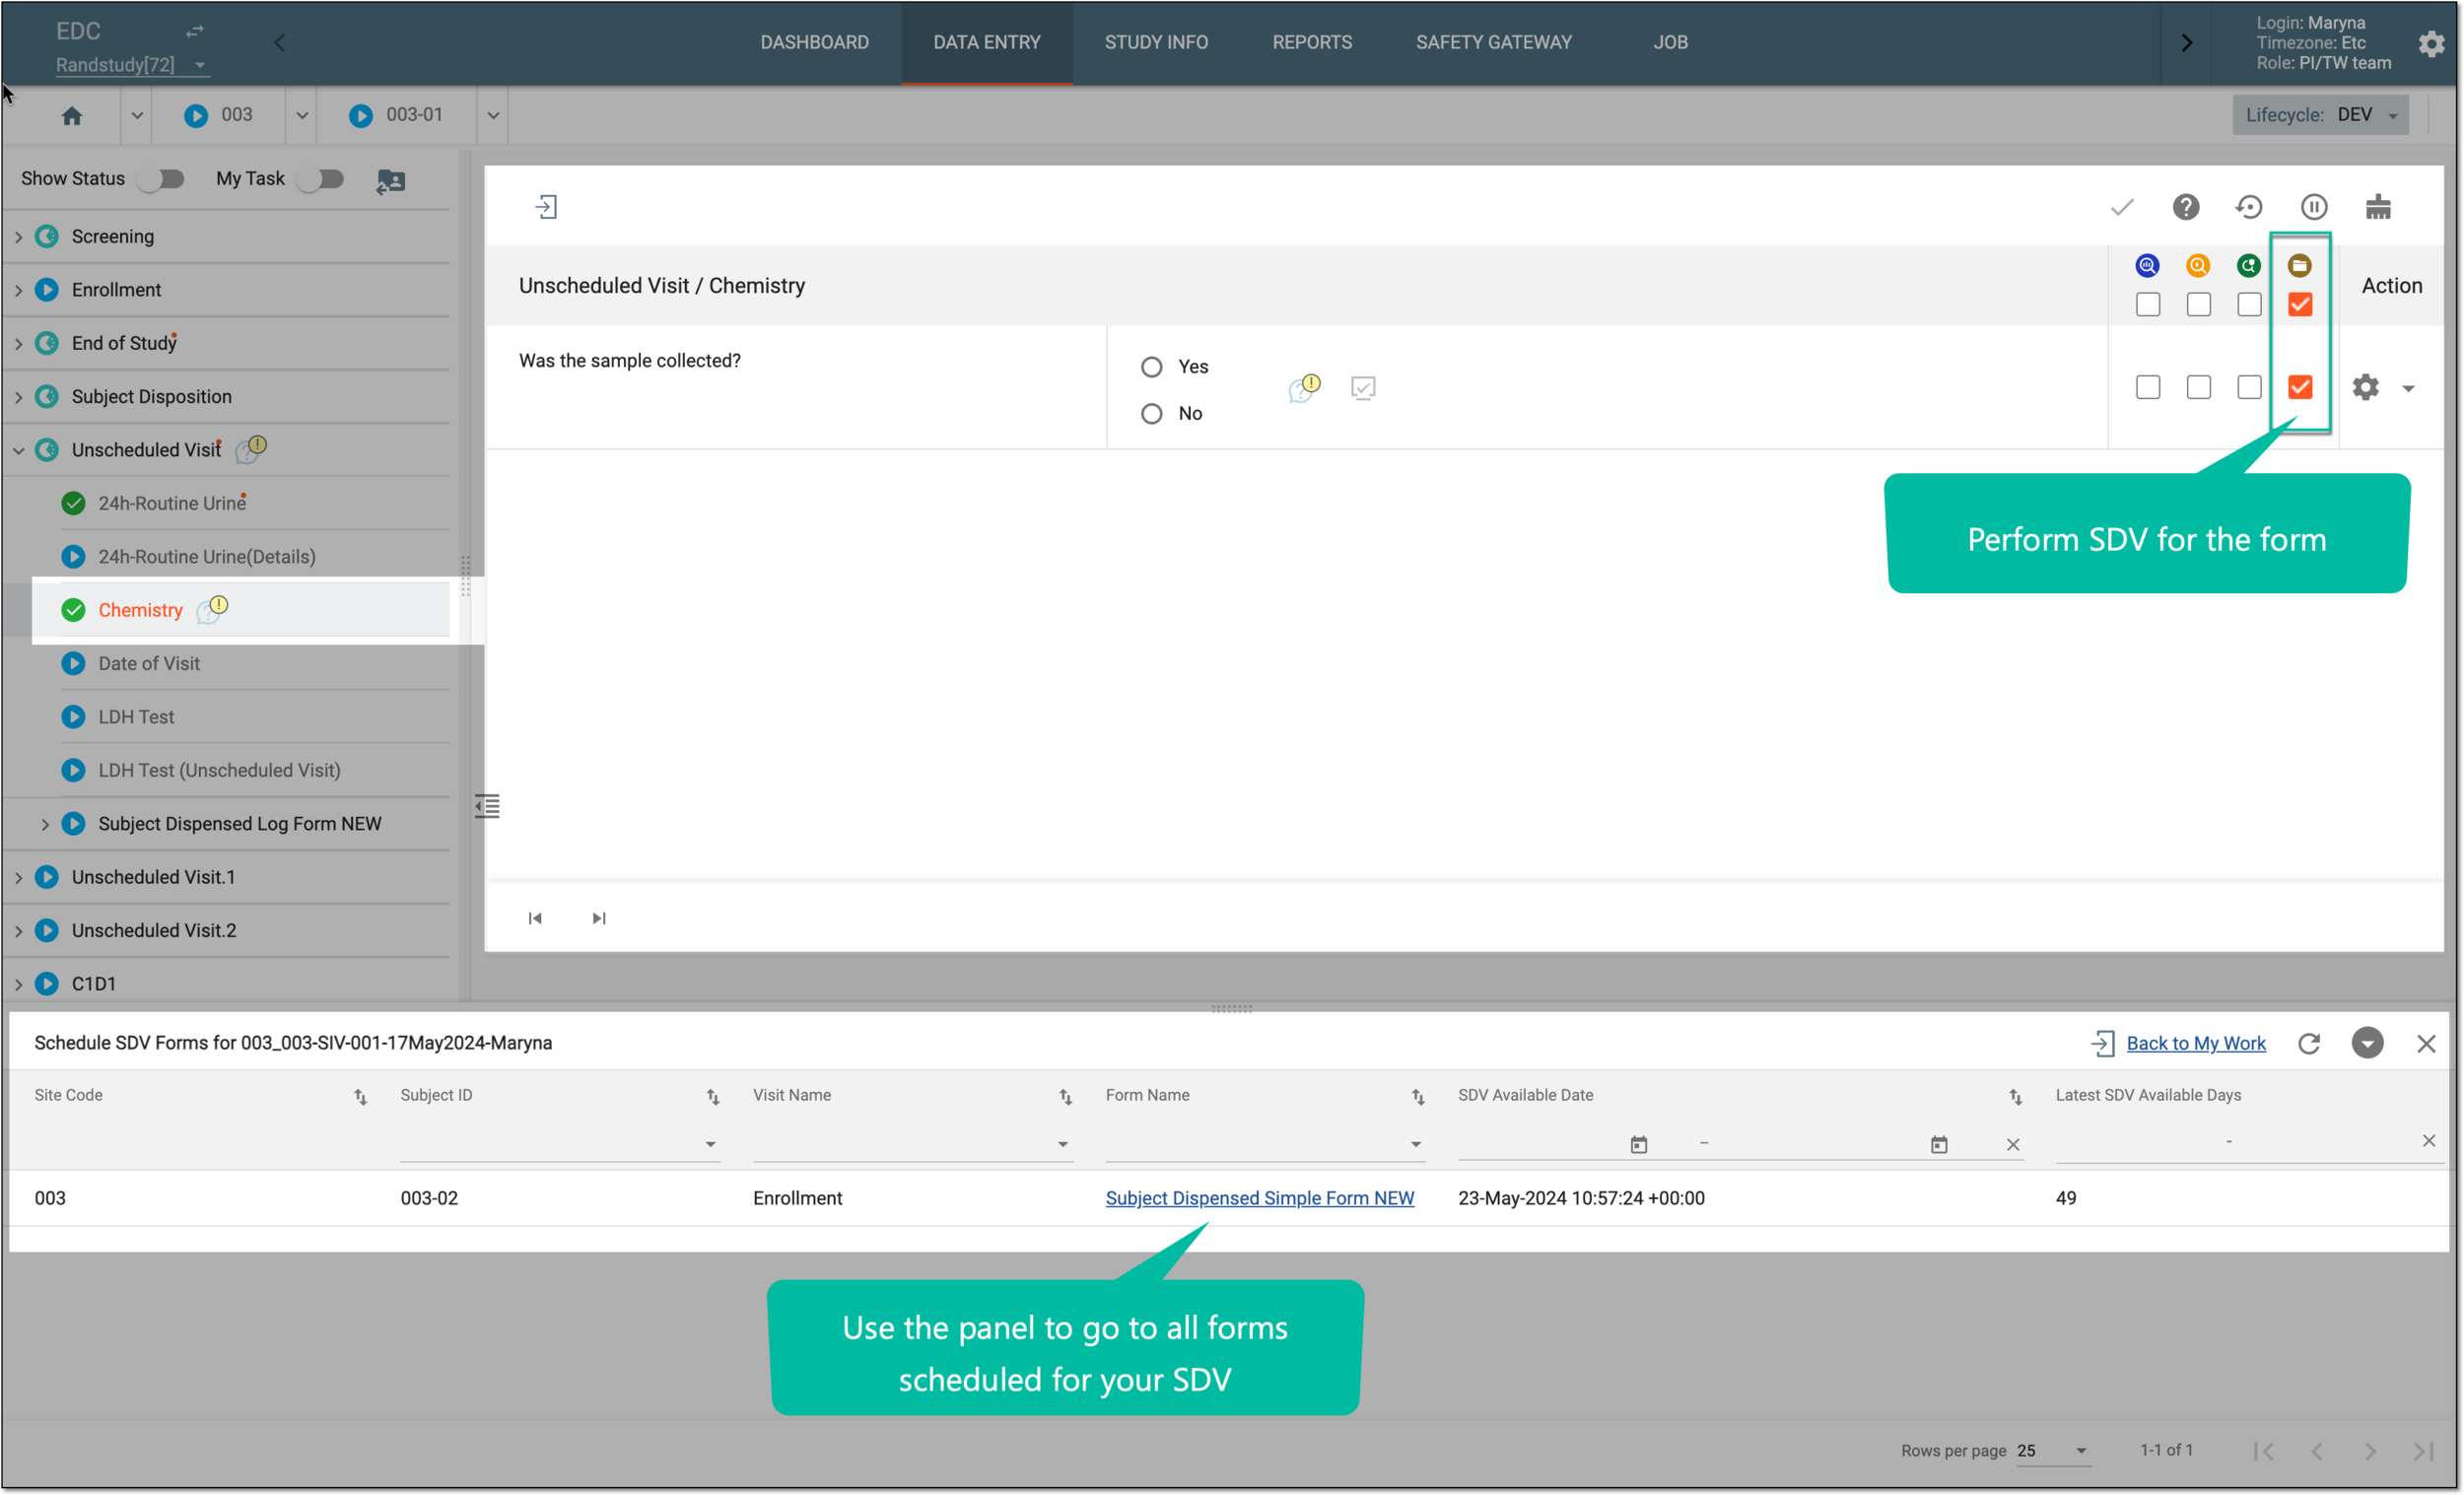2464x1495 pixels.
Task: Toggle the Show Status switch
Action: click(x=161, y=179)
